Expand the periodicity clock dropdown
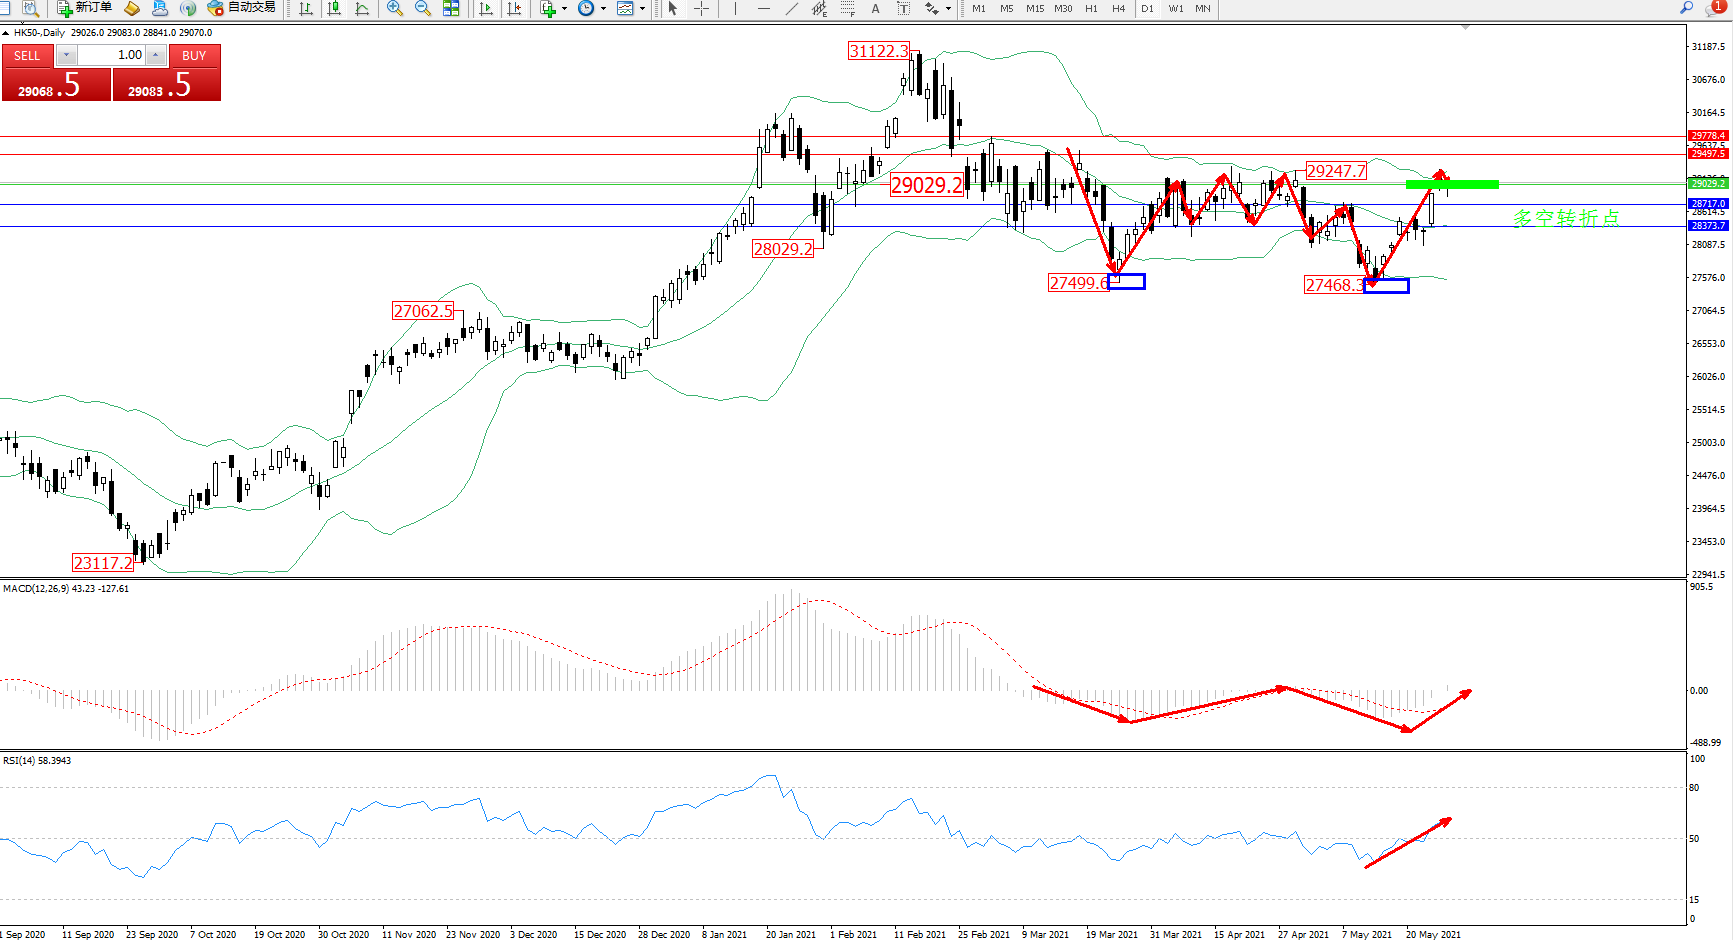Image resolution: width=1733 pixels, height=940 pixels. coord(603,8)
